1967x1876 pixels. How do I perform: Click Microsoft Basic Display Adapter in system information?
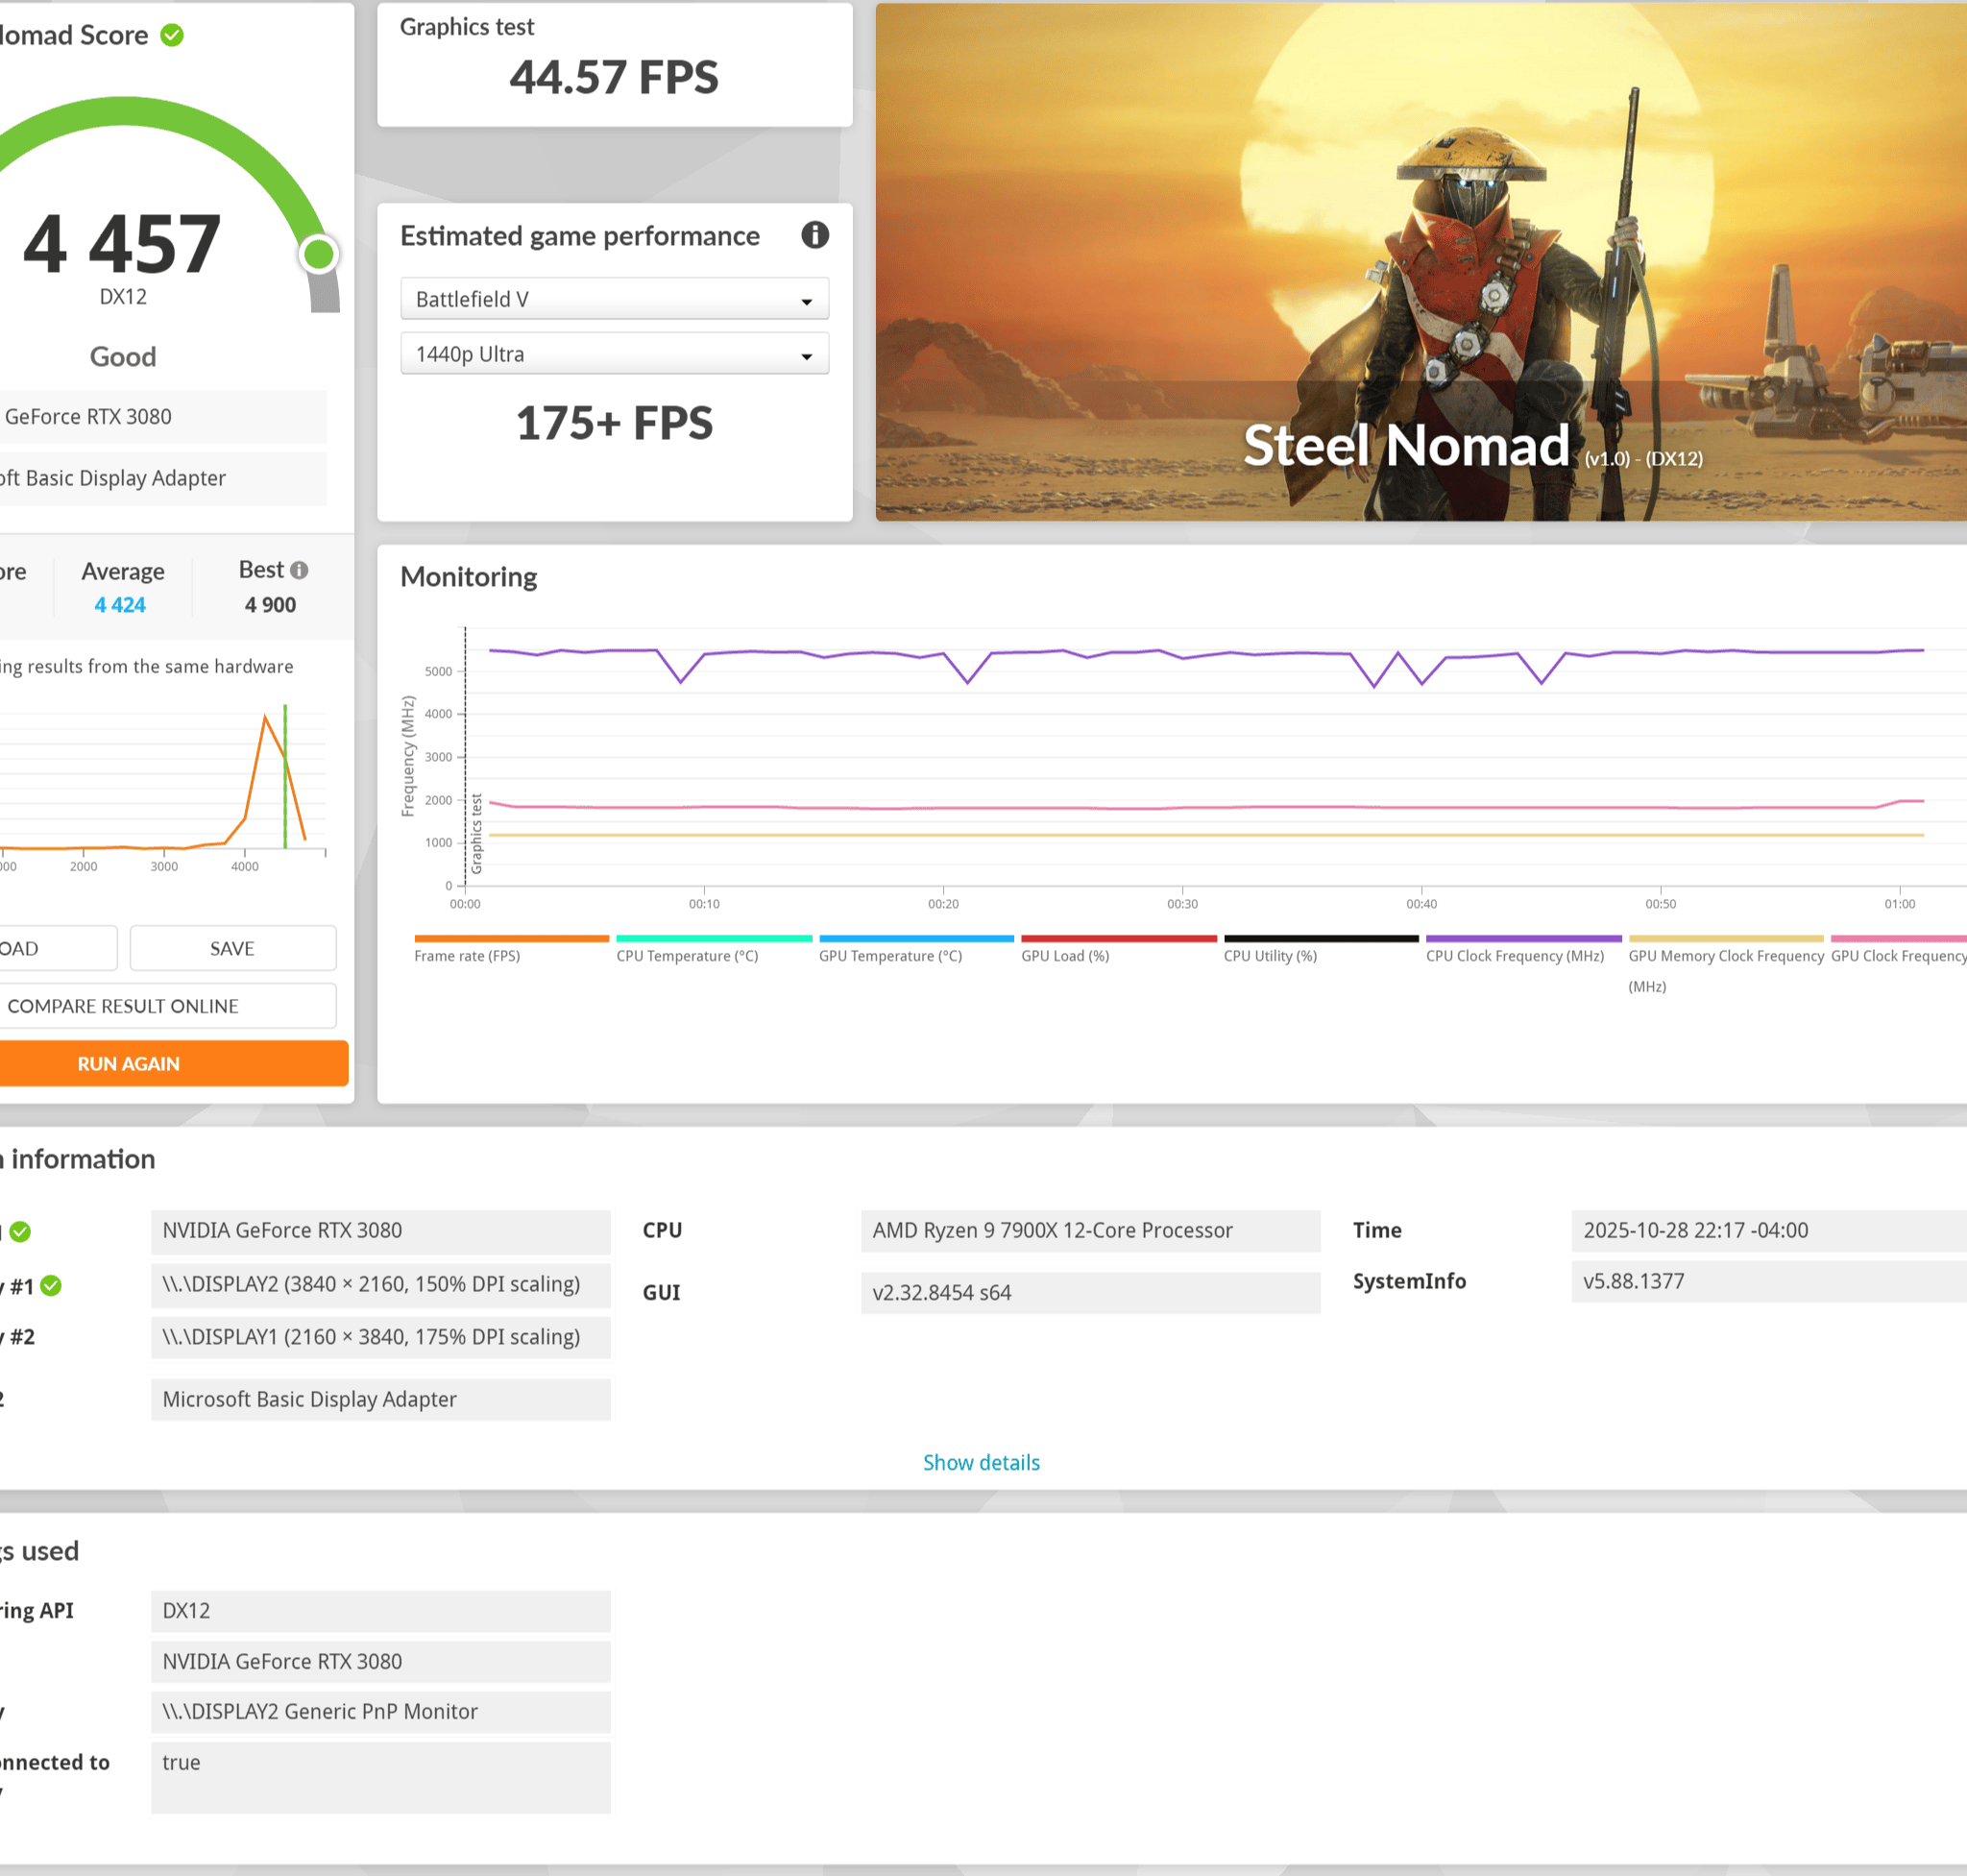pos(380,1400)
